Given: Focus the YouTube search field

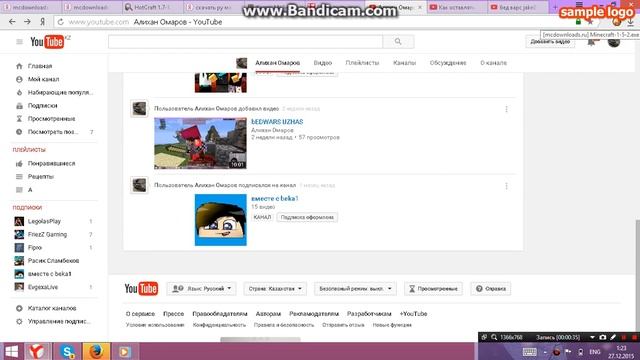Looking at the screenshot, I should 245,42.
